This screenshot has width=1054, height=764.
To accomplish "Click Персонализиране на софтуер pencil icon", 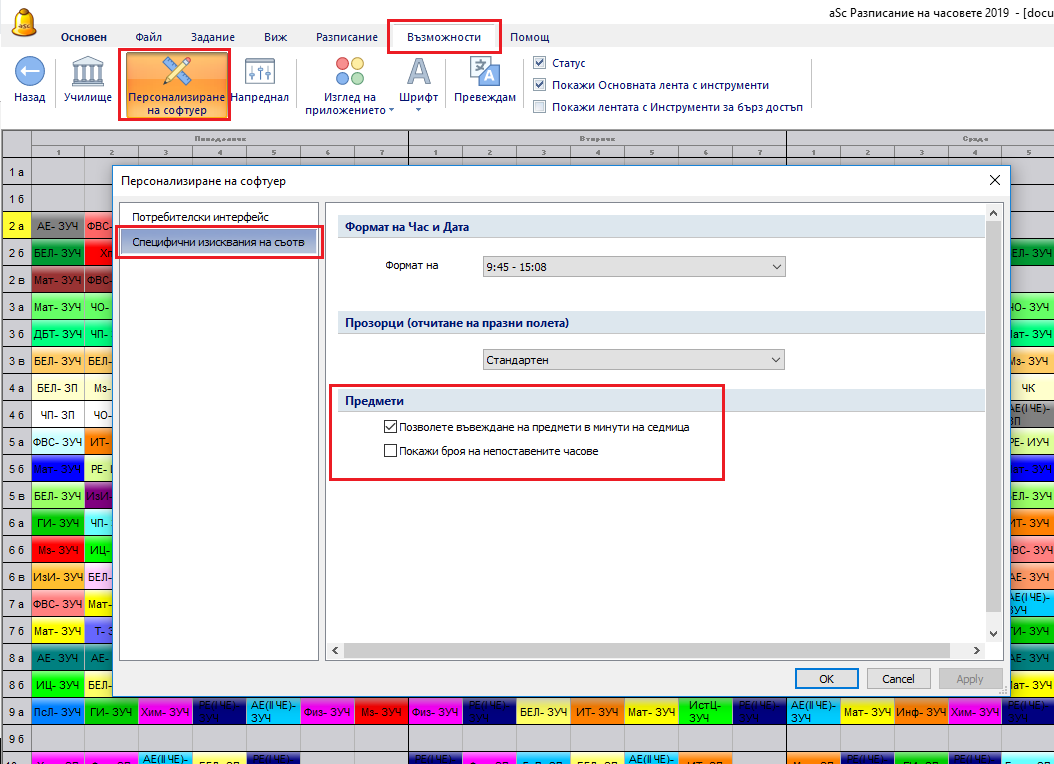I will pos(176,72).
